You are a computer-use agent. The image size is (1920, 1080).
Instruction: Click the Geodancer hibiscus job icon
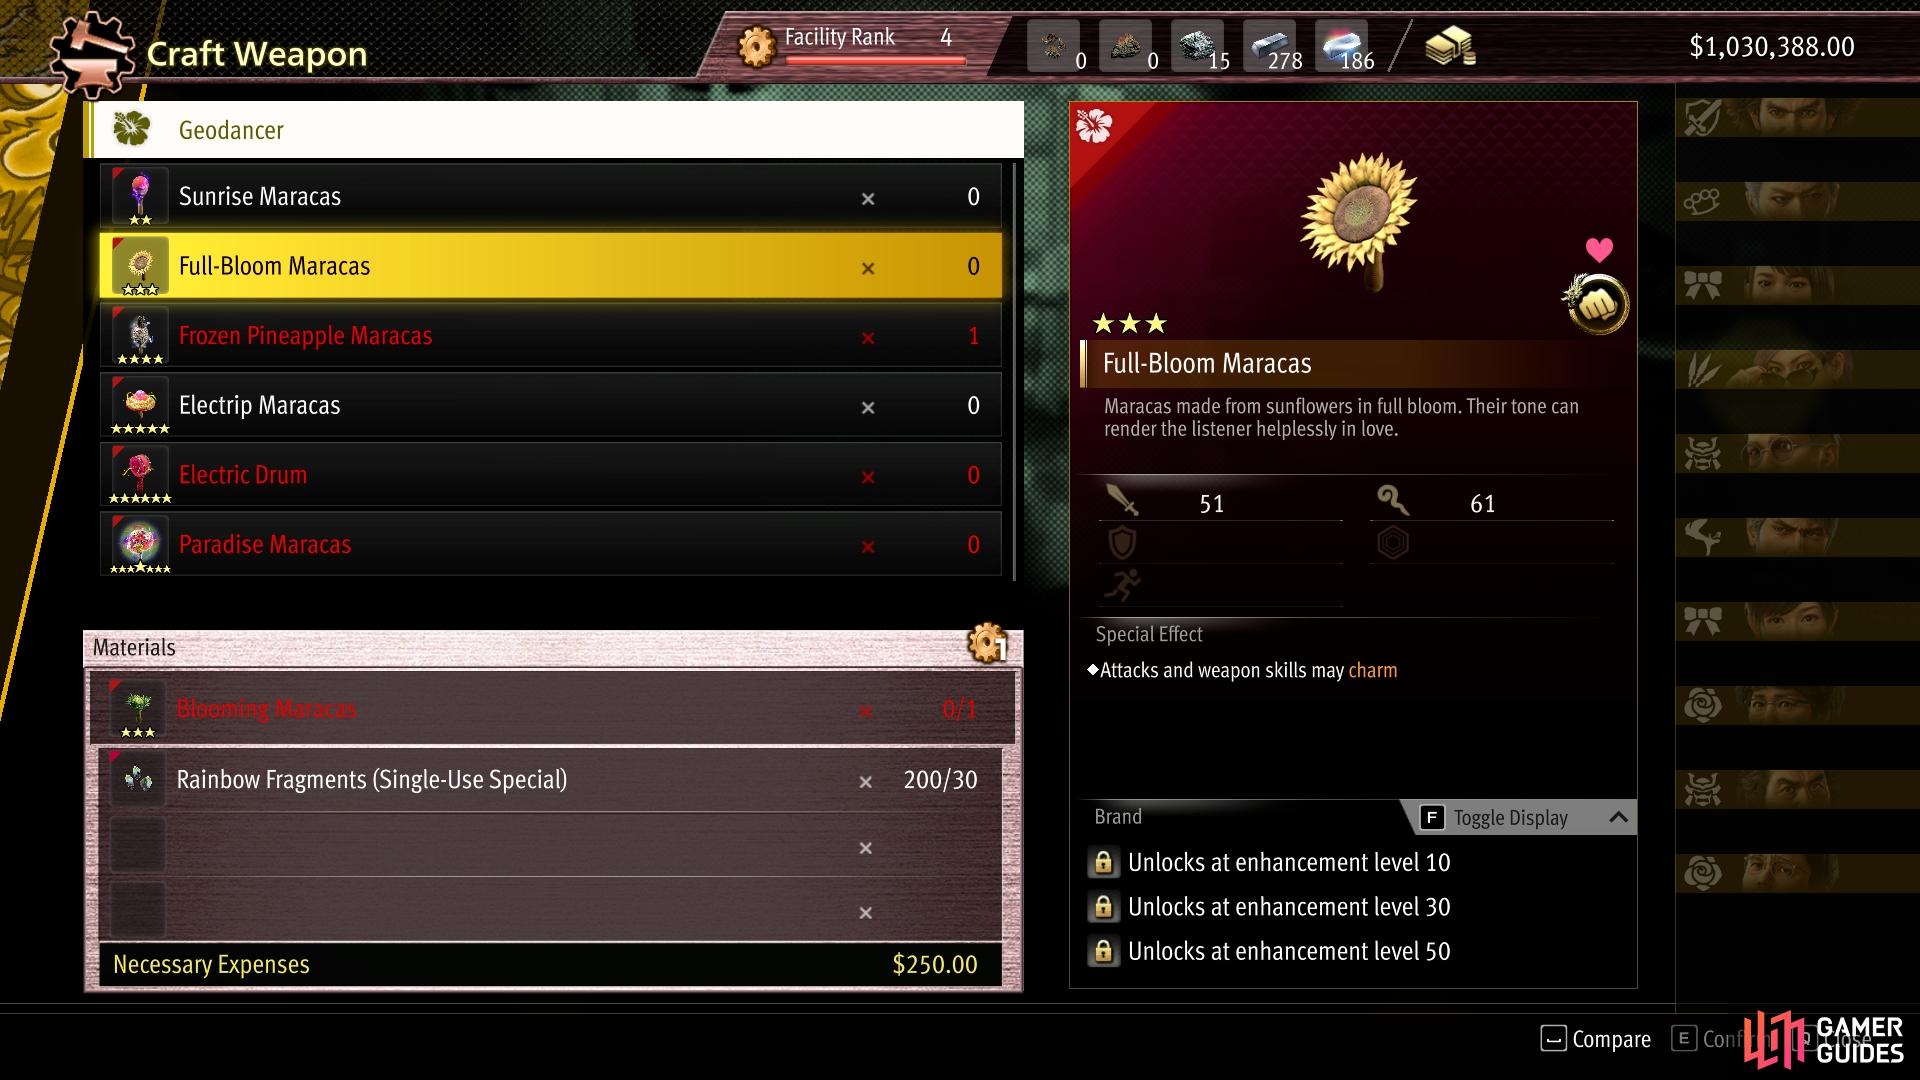pos(132,129)
